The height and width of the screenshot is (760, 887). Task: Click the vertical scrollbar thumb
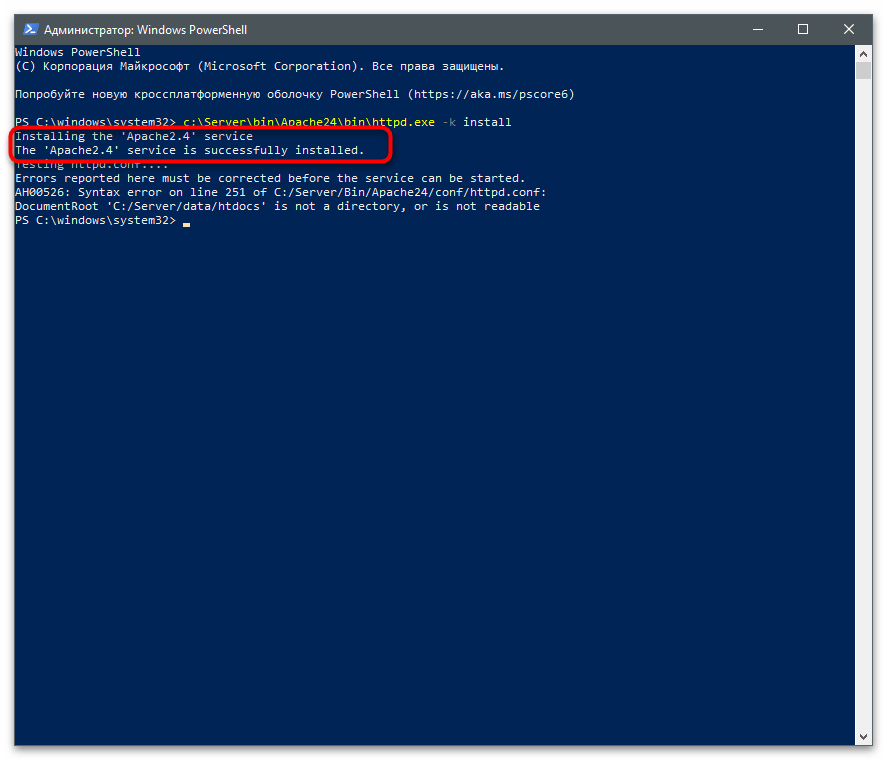click(x=863, y=72)
